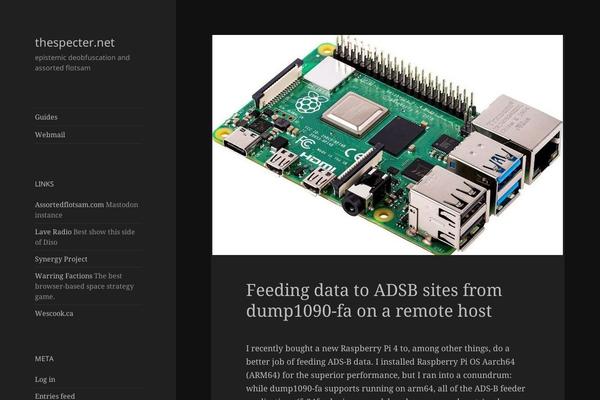Open the Feeding data to ADSB sites post title
Image resolution: width=600 pixels, height=400 pixels.
(x=374, y=300)
